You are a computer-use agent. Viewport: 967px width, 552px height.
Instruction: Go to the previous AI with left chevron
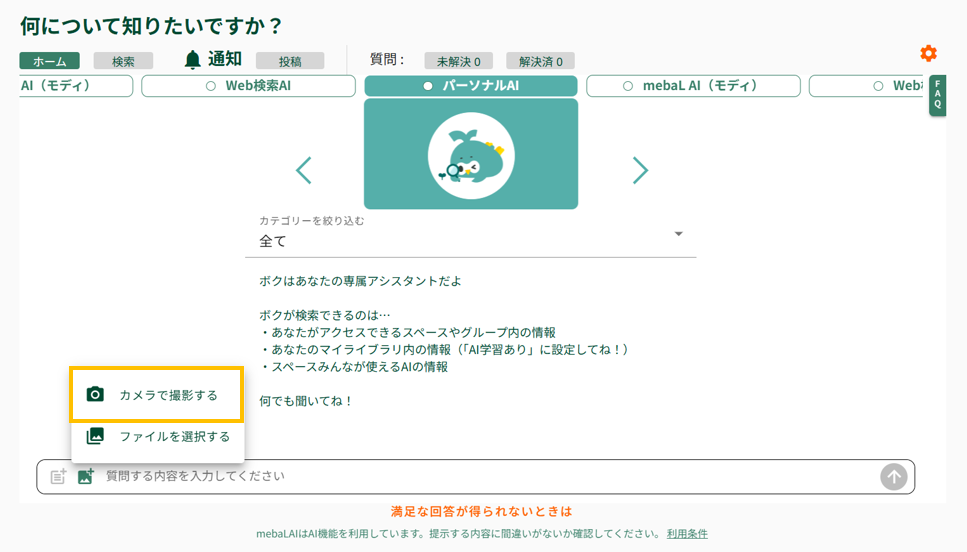tap(304, 171)
